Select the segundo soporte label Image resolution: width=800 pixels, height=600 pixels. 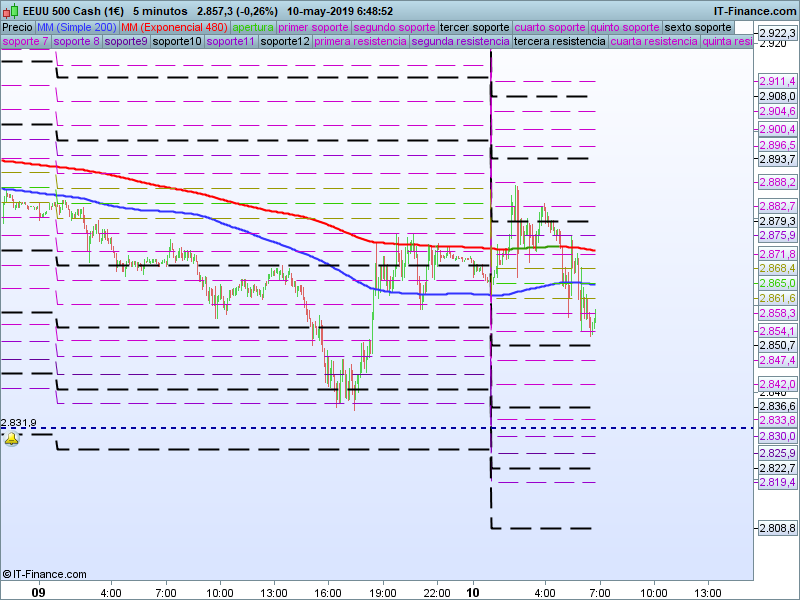pyautogui.click(x=394, y=28)
